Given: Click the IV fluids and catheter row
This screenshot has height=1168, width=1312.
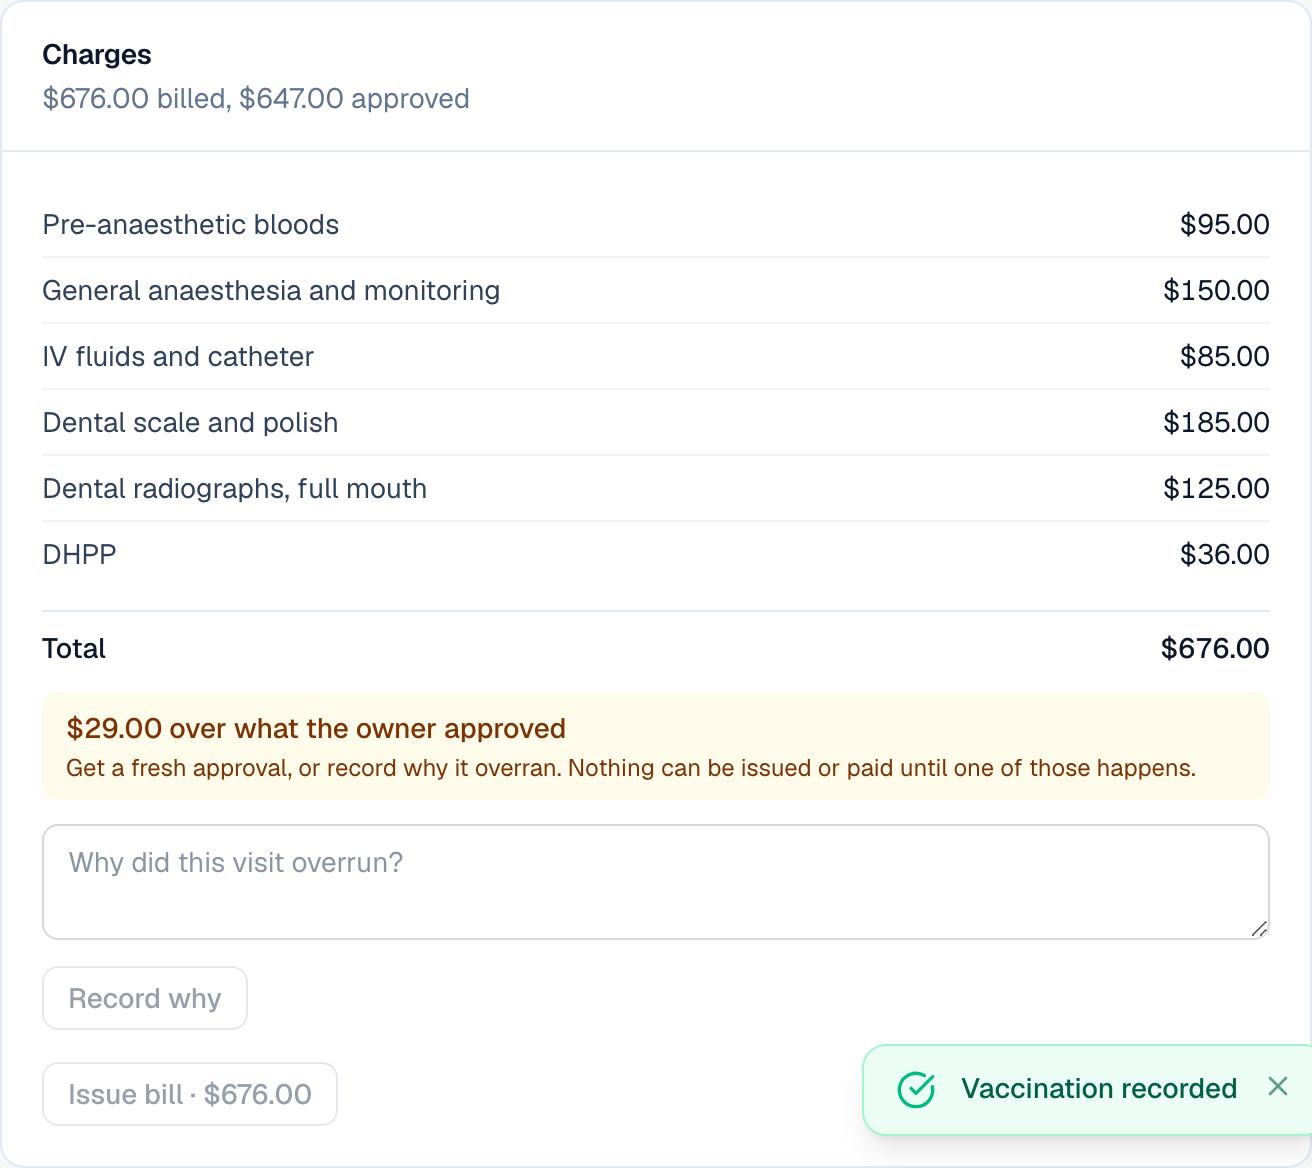Looking at the screenshot, I should (656, 357).
